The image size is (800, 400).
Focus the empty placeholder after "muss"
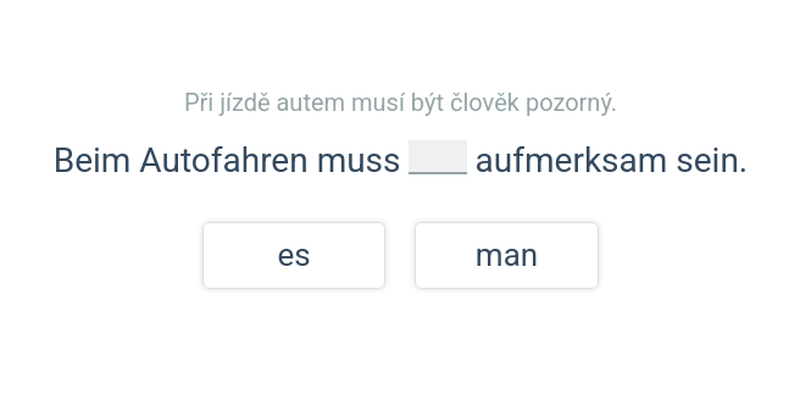438,159
